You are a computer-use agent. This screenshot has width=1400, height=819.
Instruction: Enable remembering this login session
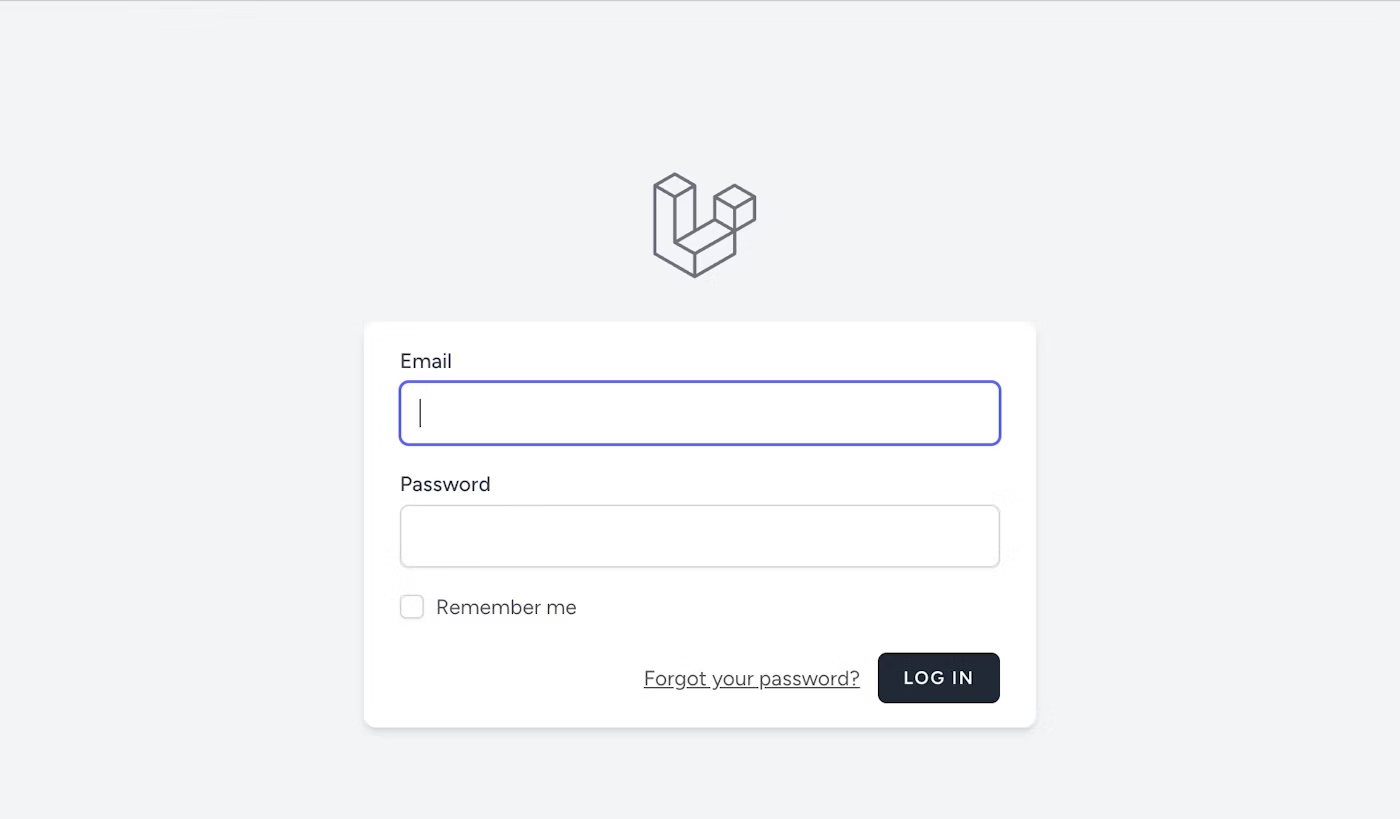[412, 607]
